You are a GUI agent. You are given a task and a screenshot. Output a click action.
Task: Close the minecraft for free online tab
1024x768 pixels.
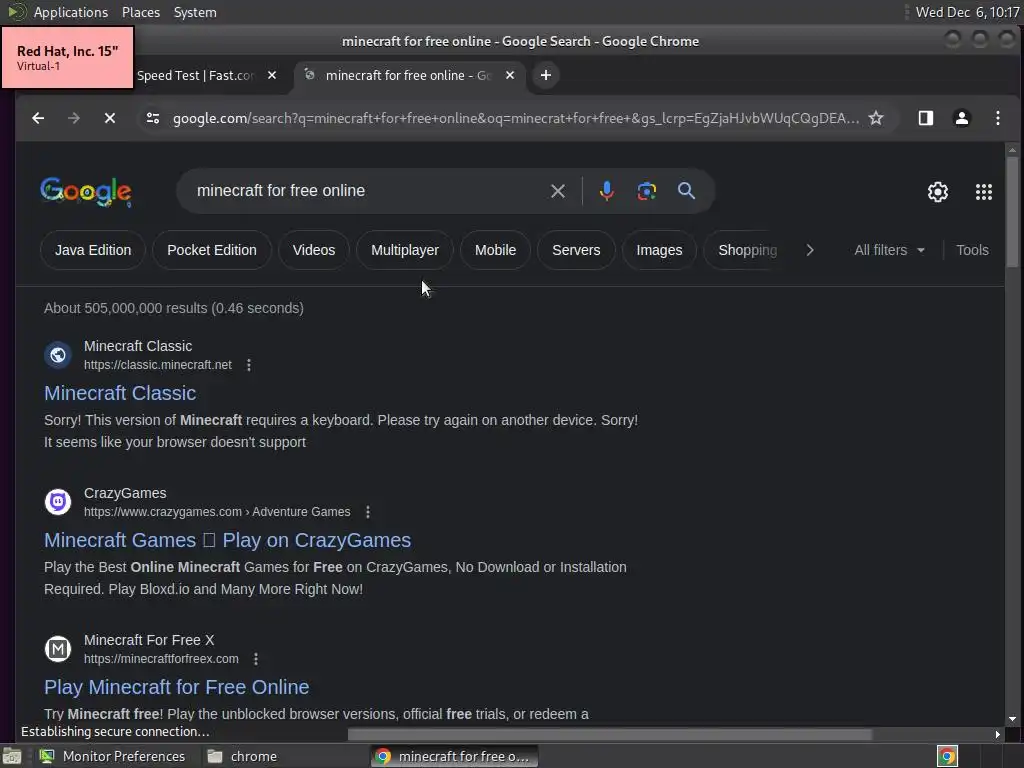click(x=510, y=75)
